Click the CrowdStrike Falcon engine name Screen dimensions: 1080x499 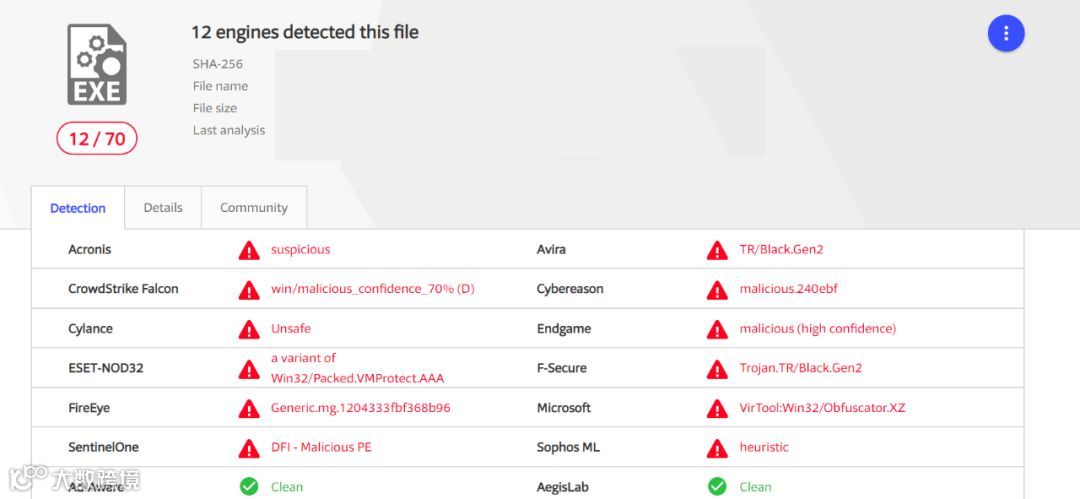click(x=123, y=289)
